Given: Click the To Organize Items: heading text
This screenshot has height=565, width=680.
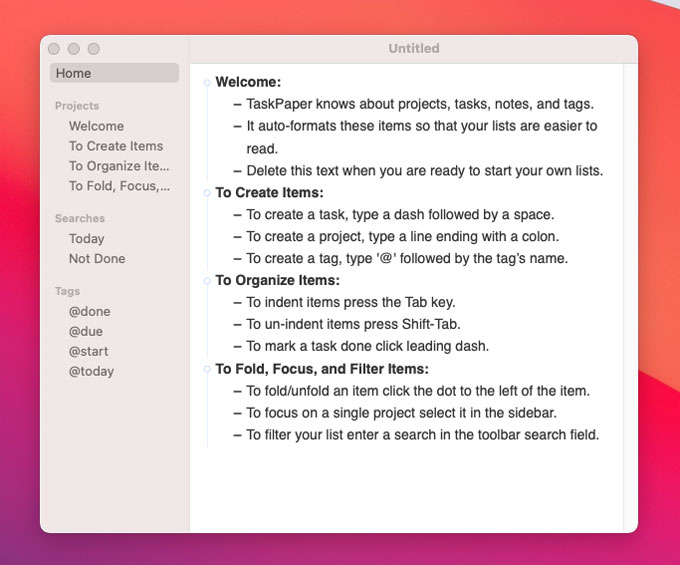Looking at the screenshot, I should tap(278, 281).
